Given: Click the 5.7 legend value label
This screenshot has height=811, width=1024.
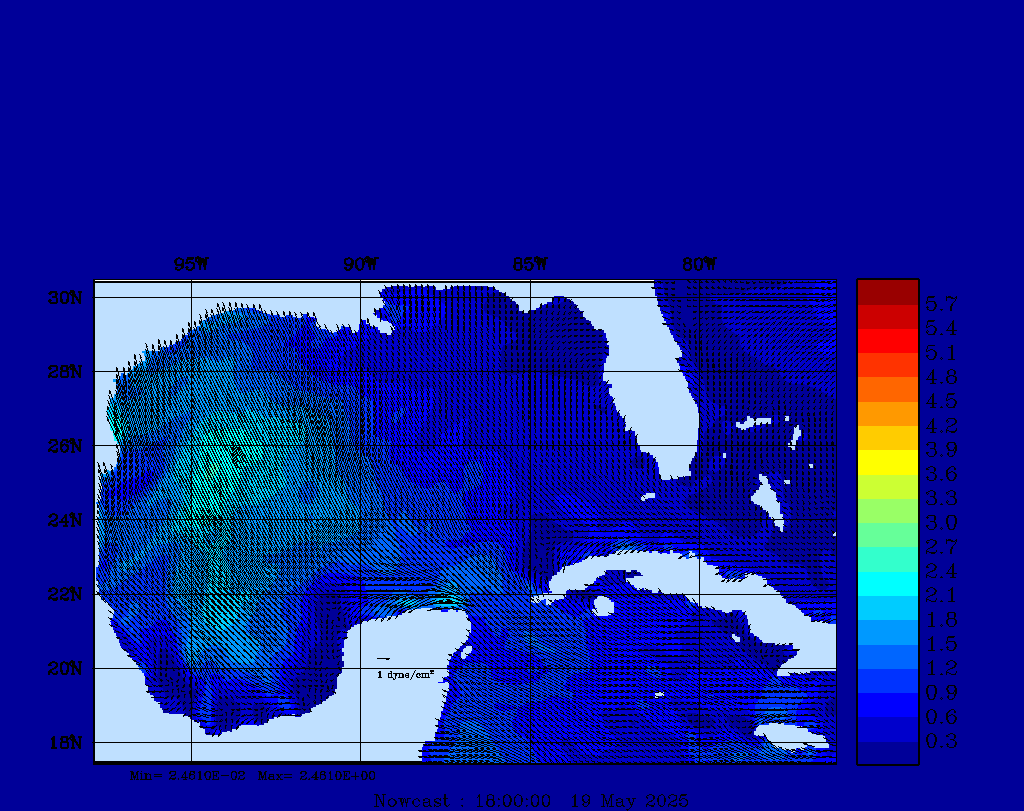Looking at the screenshot, I should 940,302.
